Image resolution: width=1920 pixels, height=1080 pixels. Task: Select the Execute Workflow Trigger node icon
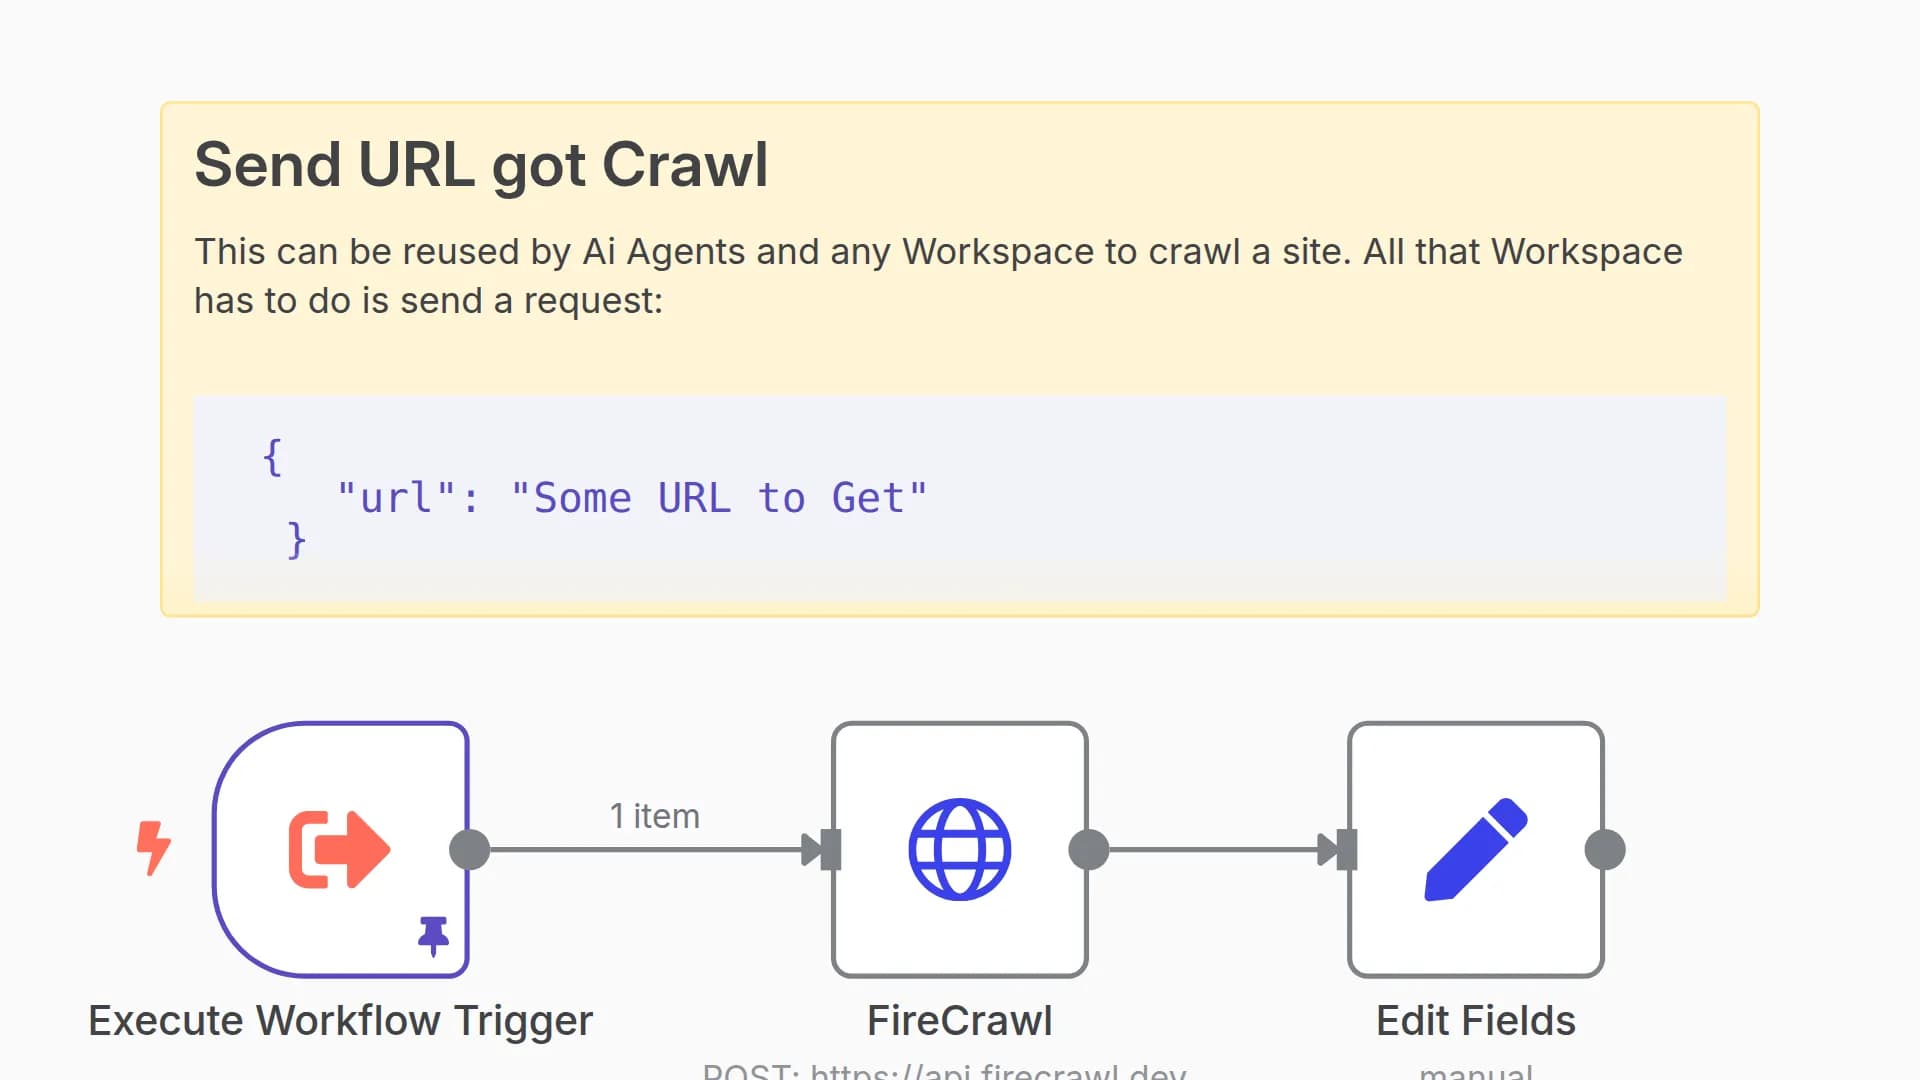pyautogui.click(x=340, y=850)
